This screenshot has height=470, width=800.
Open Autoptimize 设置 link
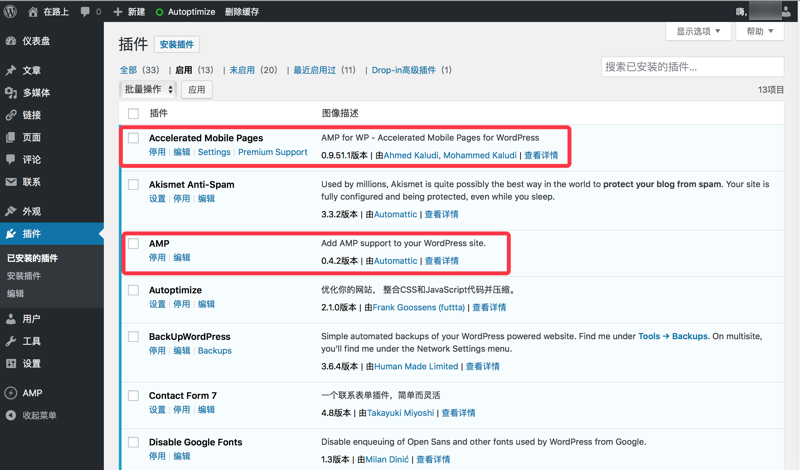click(x=157, y=304)
